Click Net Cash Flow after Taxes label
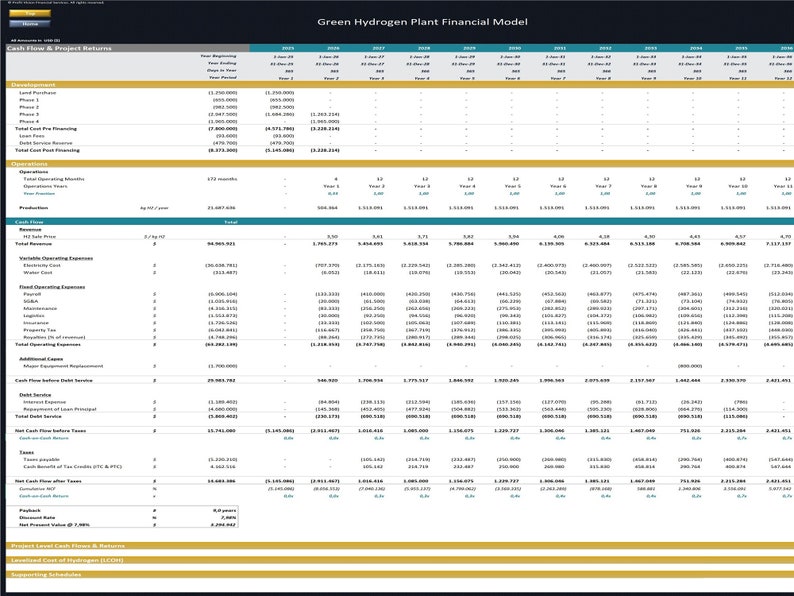 (x=48, y=481)
